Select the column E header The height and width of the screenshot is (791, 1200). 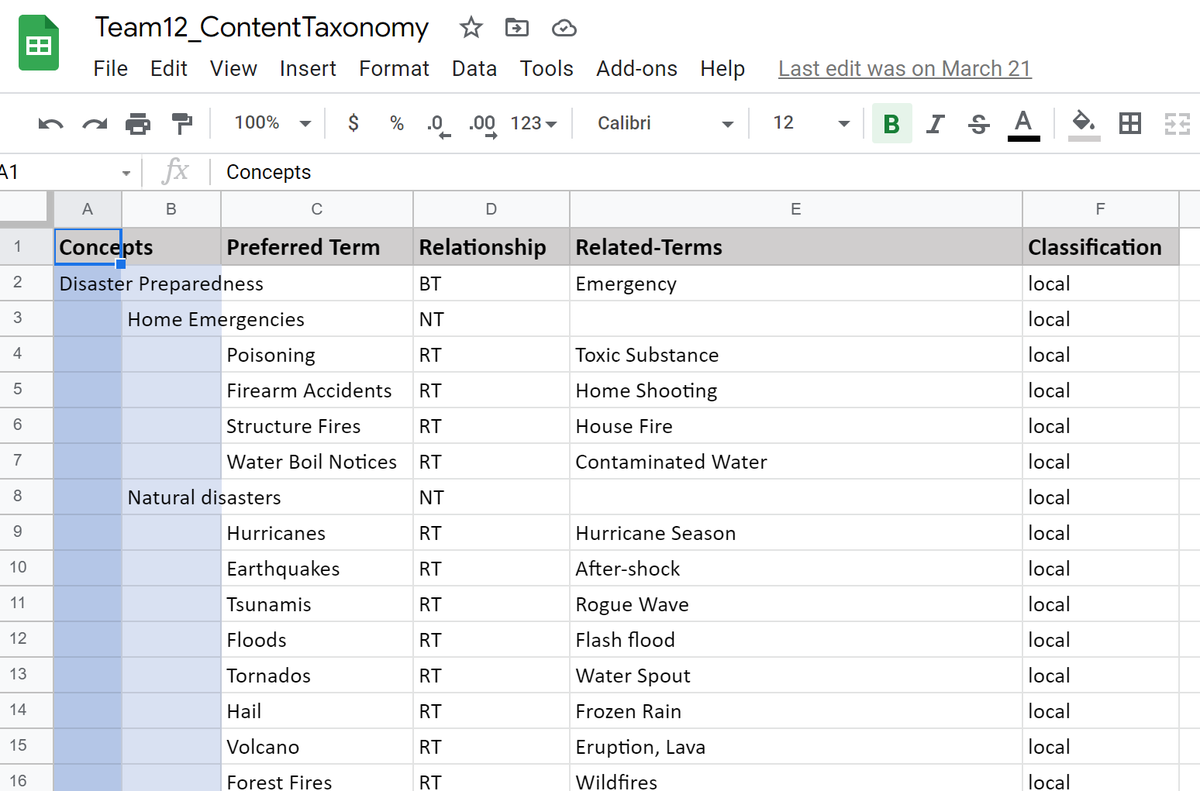[796, 209]
